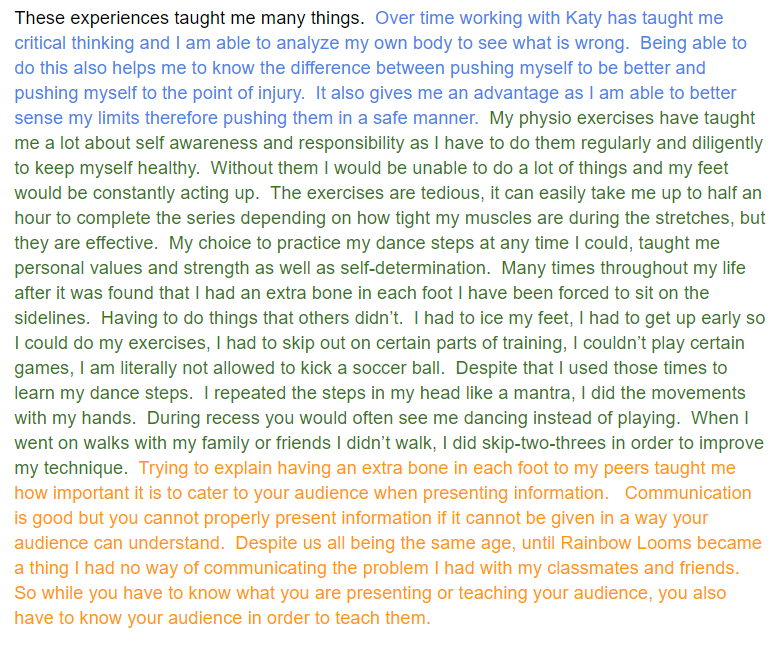Click the words 'critical thinking' in blue text
The height and width of the screenshot is (647, 778).
(74, 43)
